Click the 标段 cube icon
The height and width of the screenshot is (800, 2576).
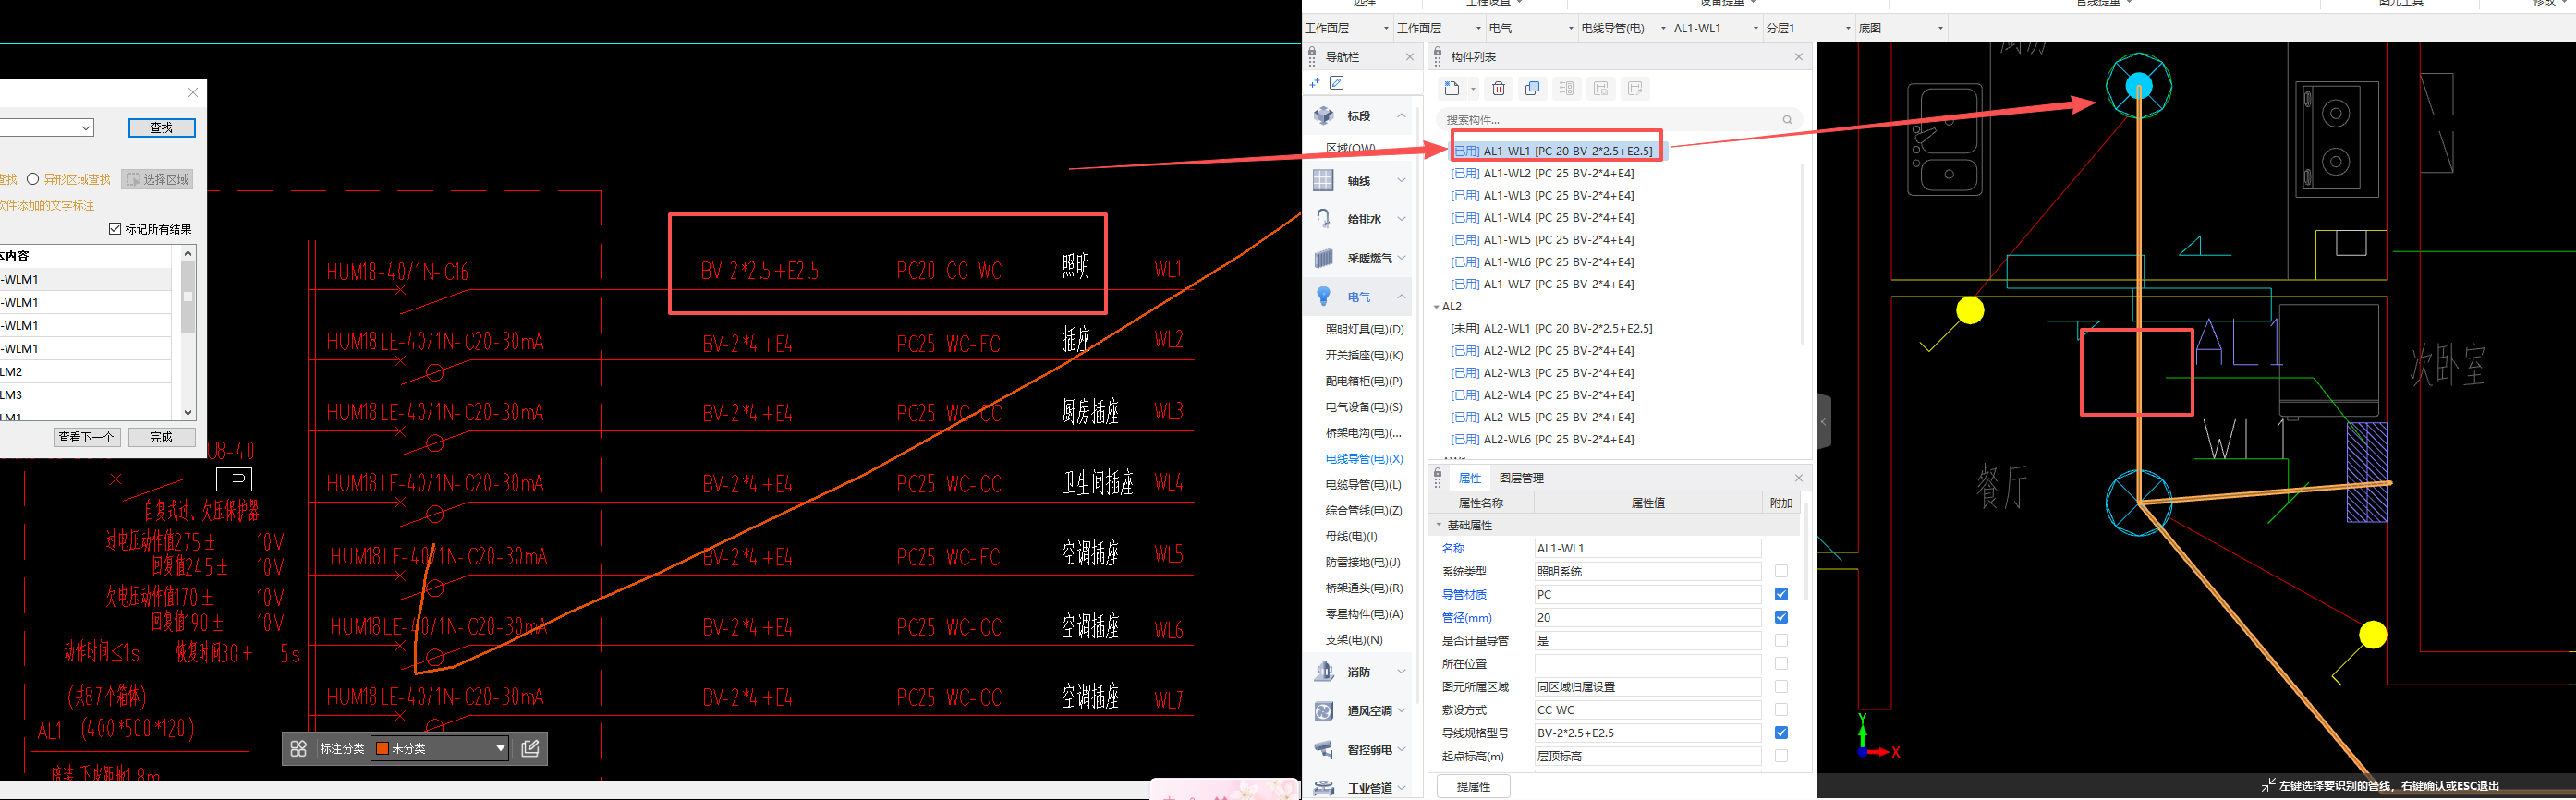coord(1324,116)
